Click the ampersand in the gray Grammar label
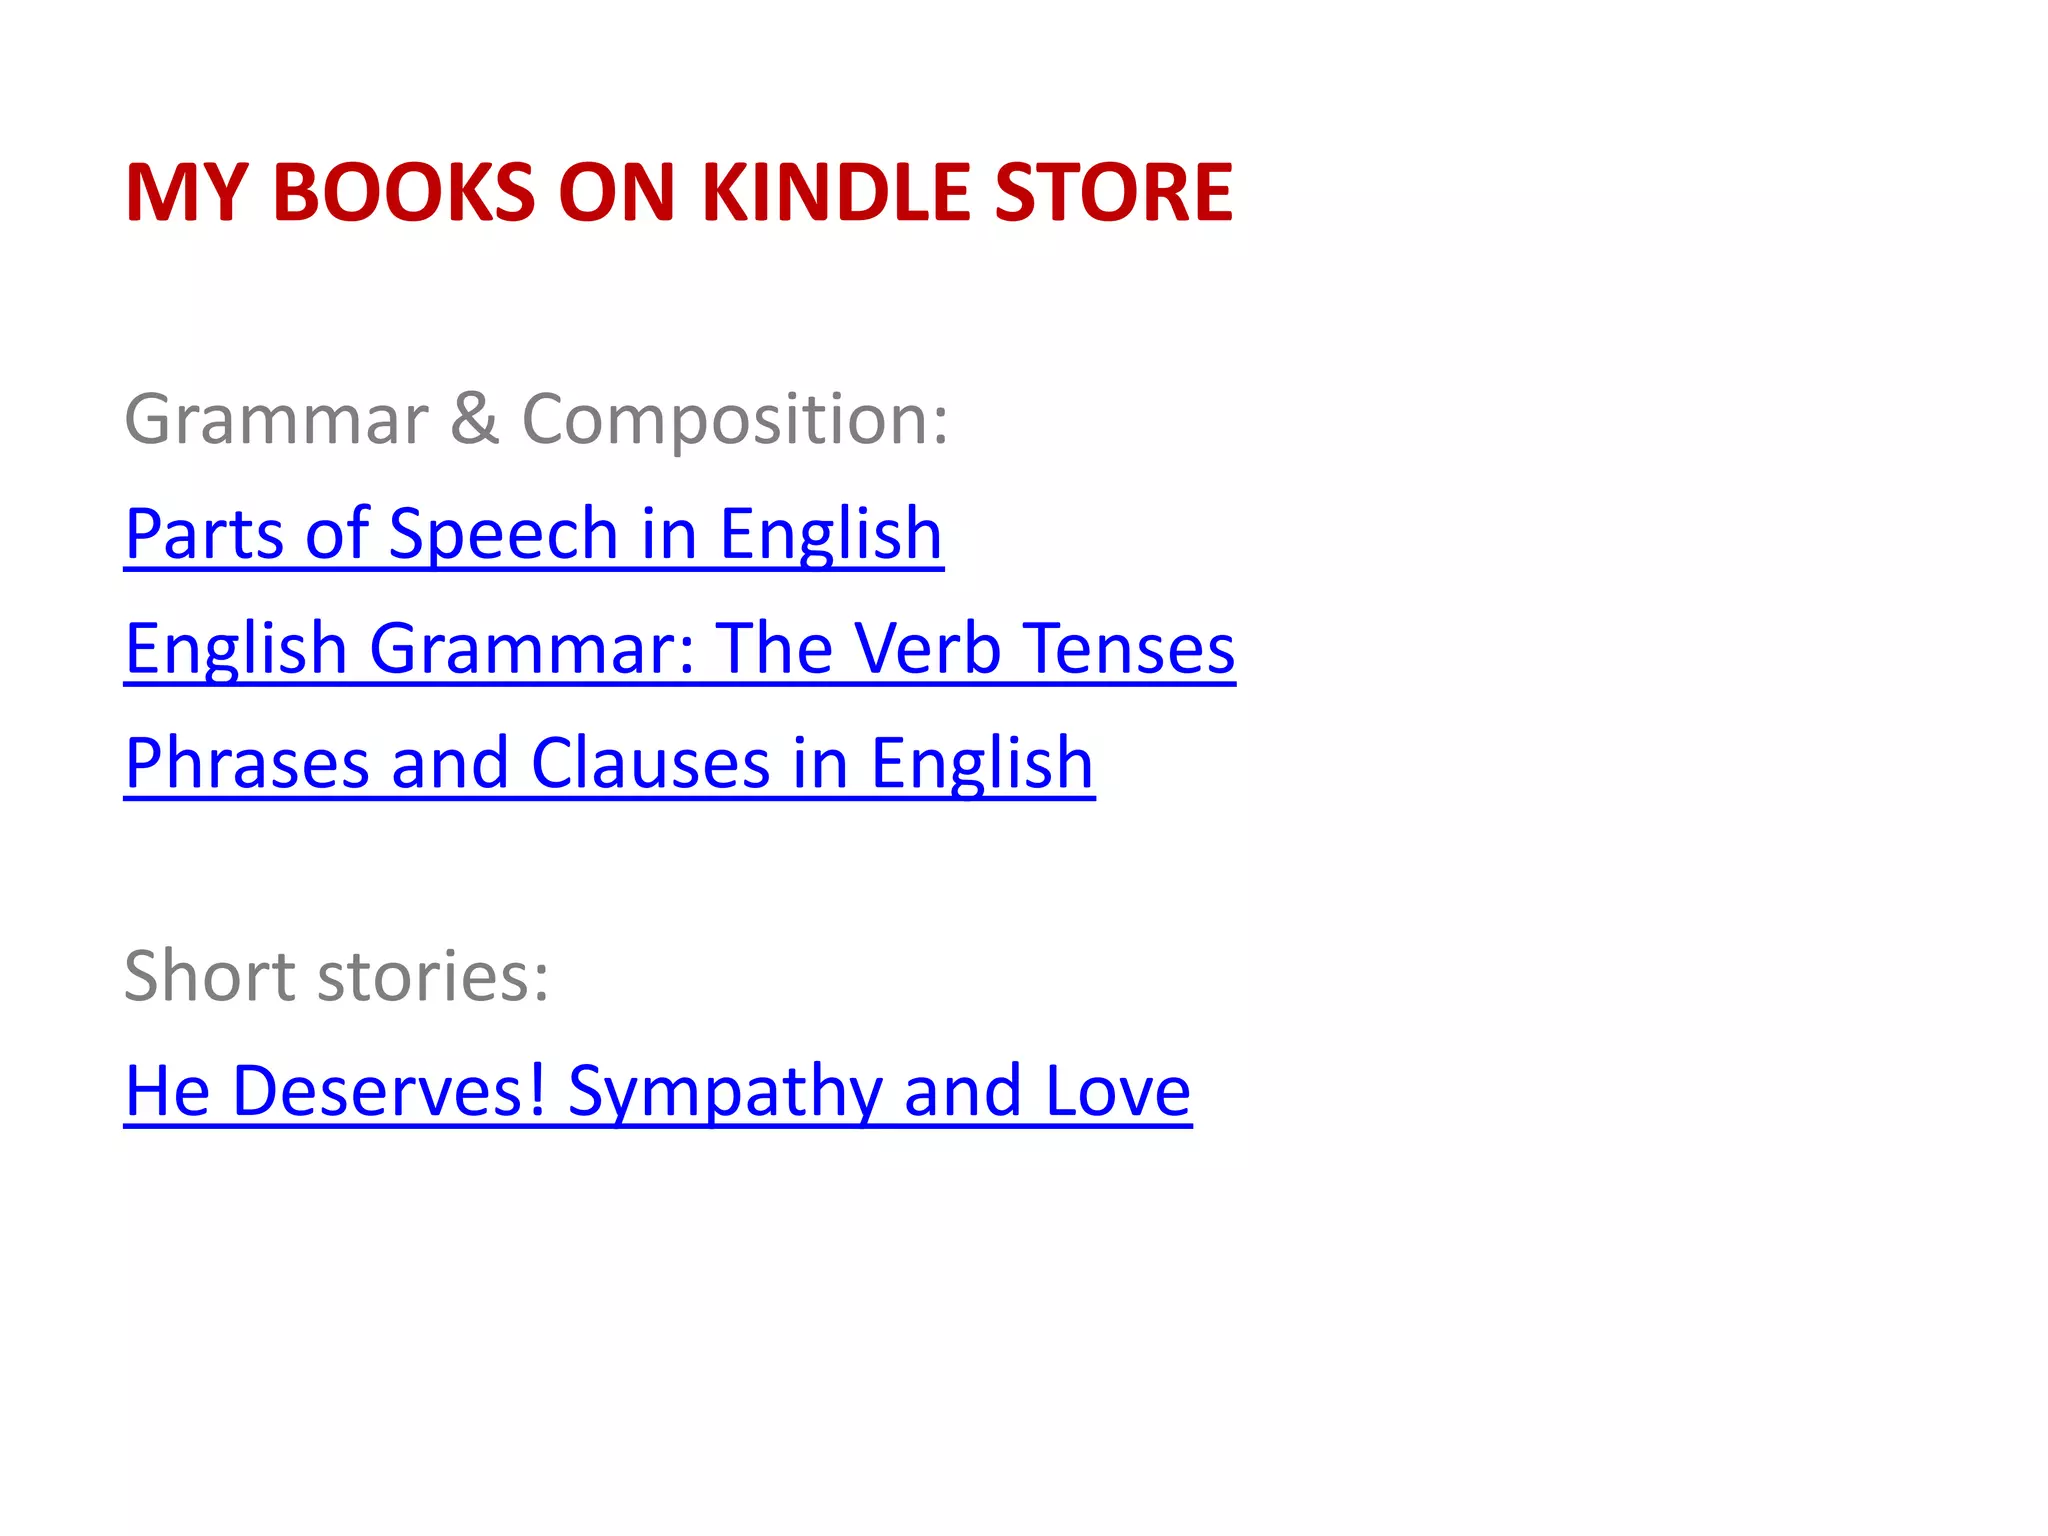Screen dimensions: 2048x1536 click(x=474, y=419)
